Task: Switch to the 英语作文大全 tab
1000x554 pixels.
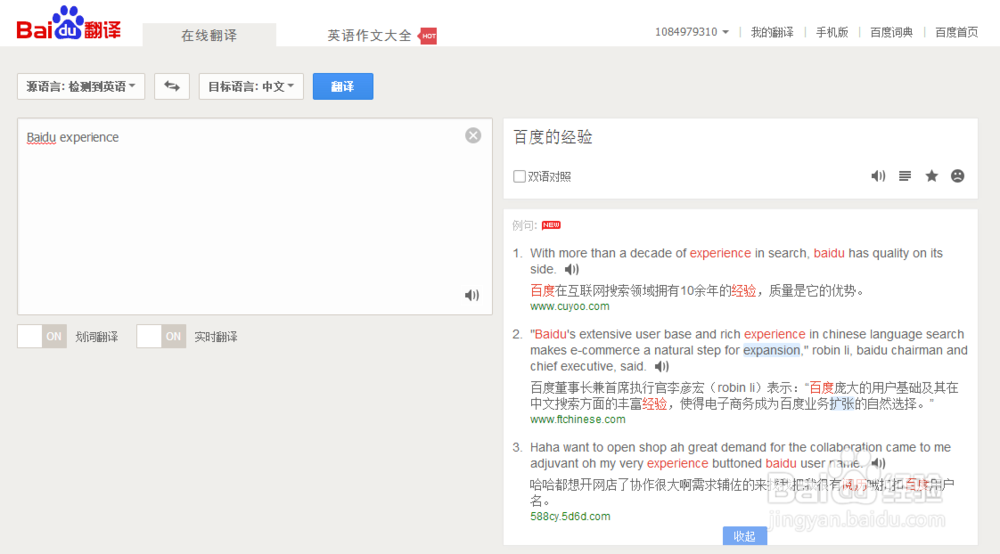Action: [x=369, y=36]
